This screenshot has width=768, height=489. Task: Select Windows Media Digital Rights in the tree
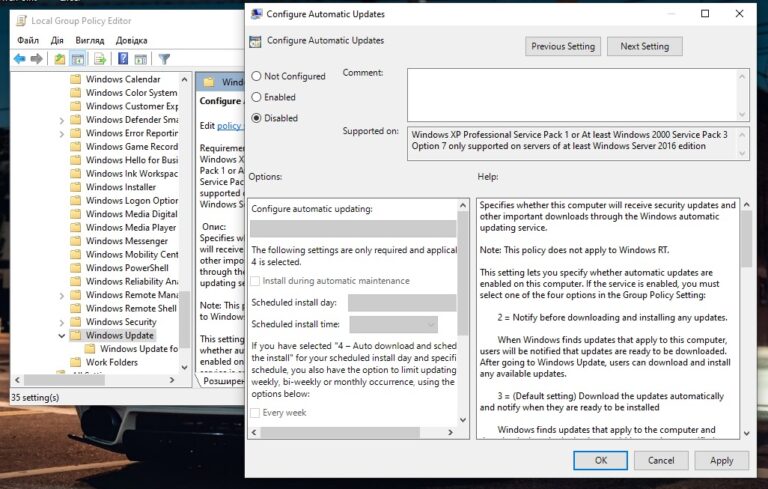tap(132, 214)
